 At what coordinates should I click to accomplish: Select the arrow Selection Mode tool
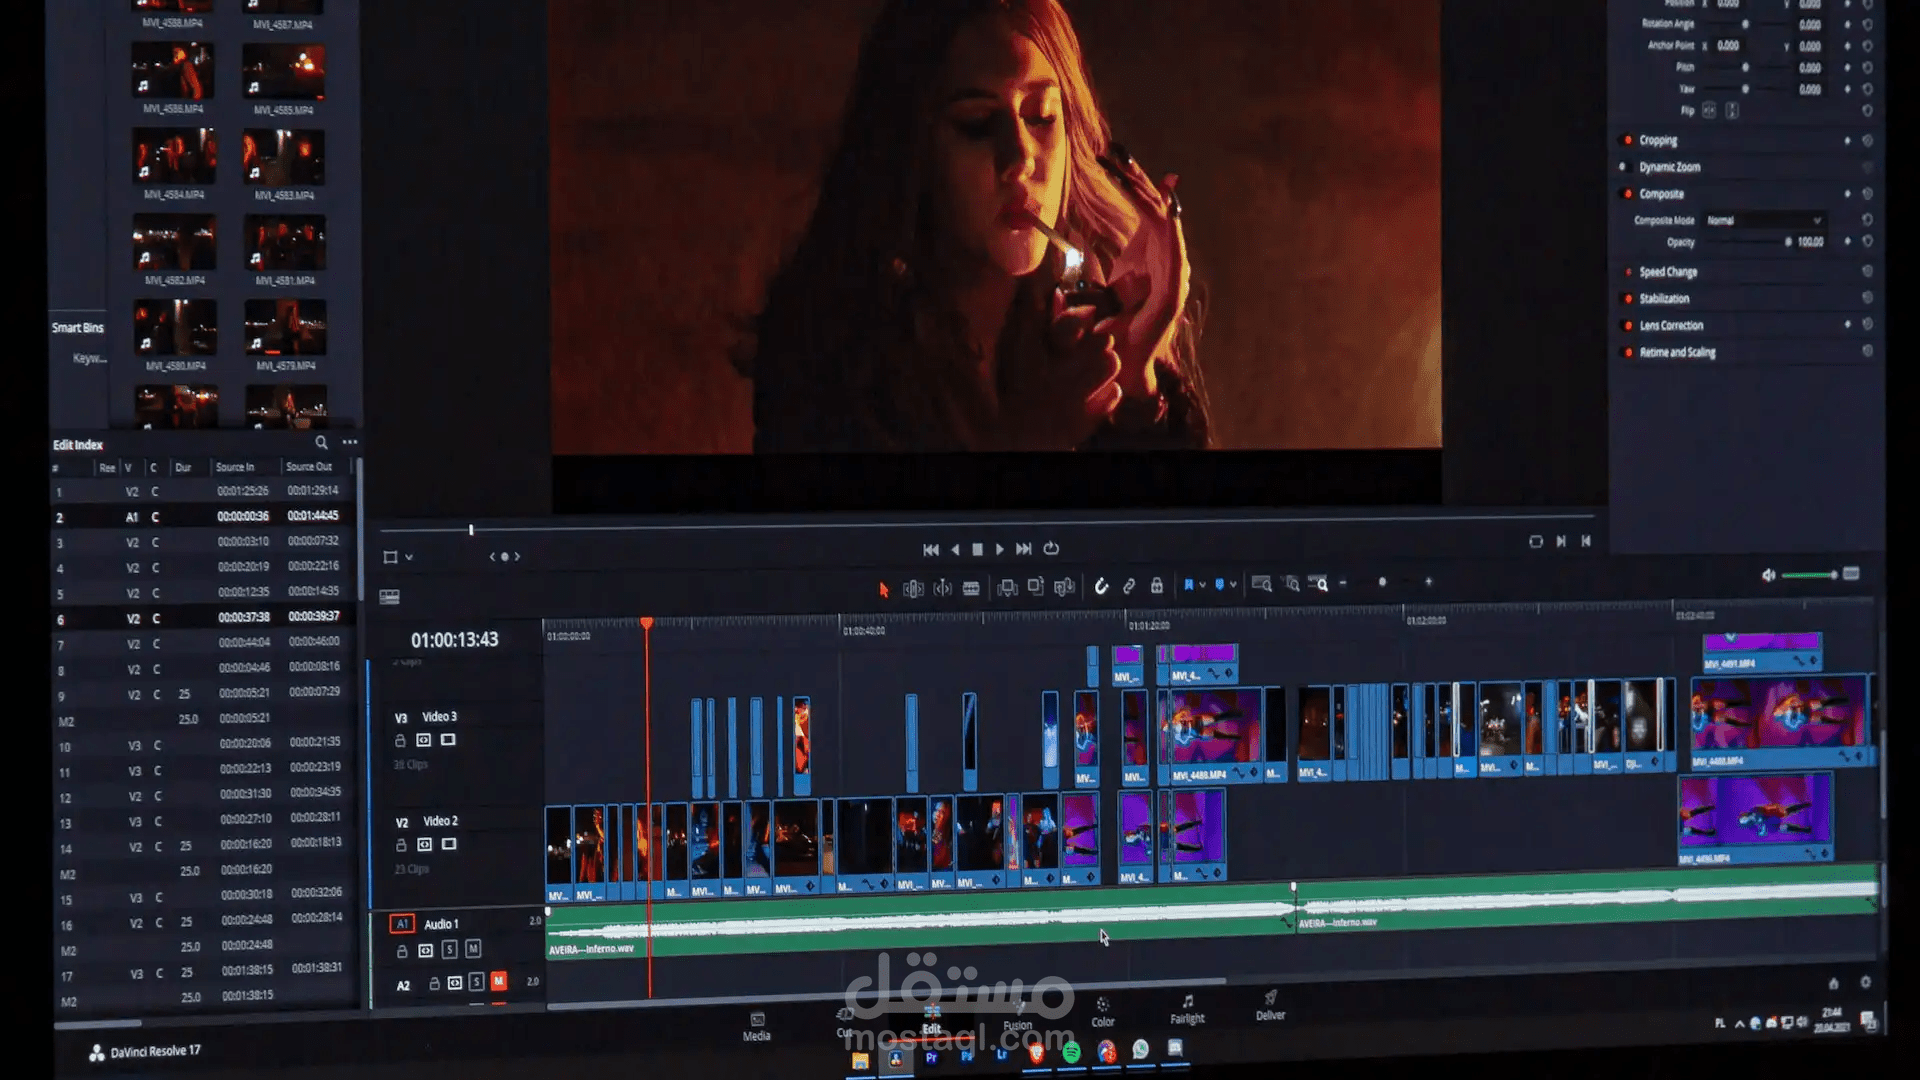coord(884,590)
